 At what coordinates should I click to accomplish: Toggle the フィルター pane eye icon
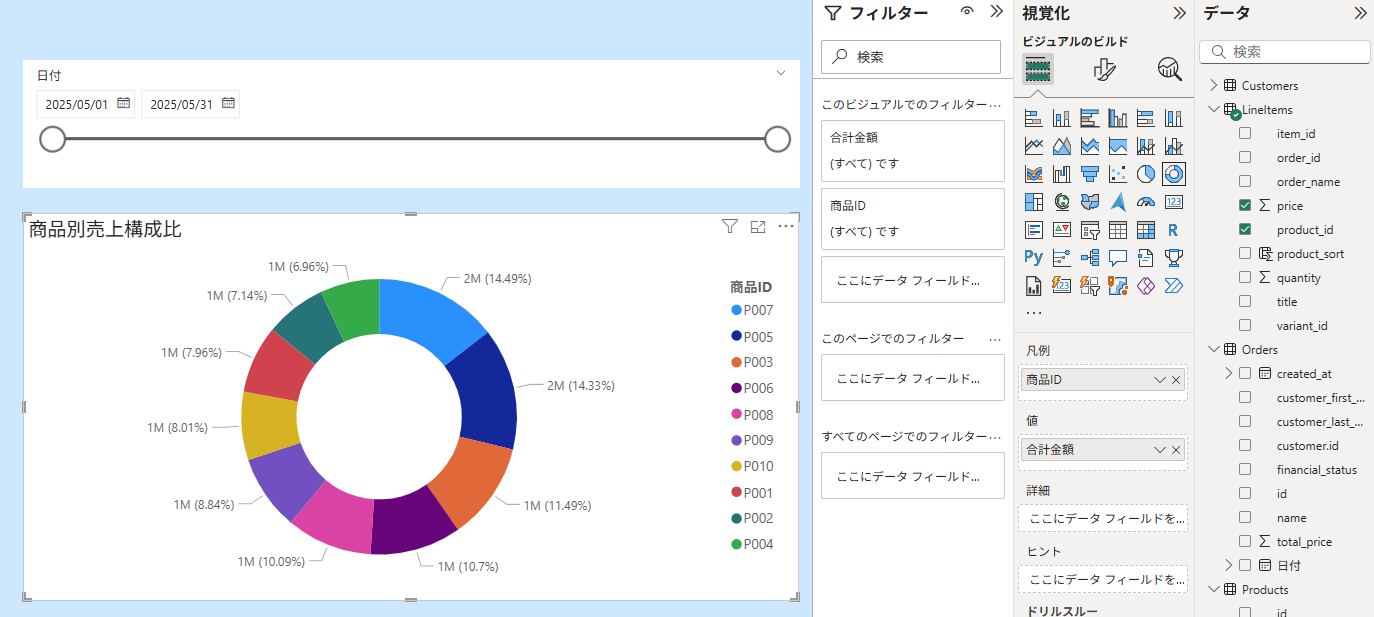[x=967, y=12]
